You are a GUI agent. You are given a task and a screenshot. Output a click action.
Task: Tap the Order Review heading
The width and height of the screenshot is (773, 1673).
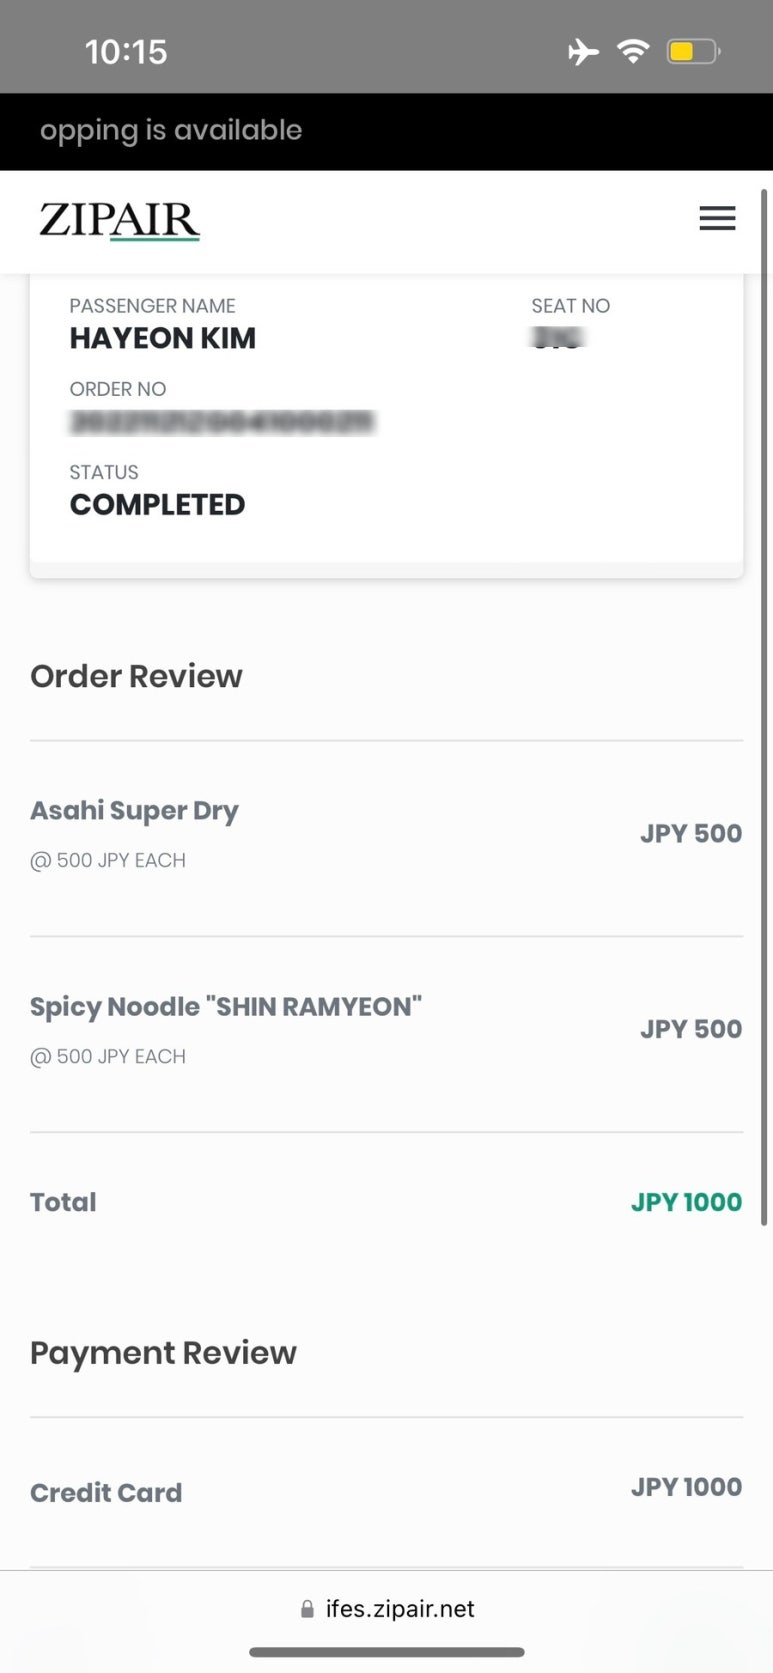coord(136,676)
